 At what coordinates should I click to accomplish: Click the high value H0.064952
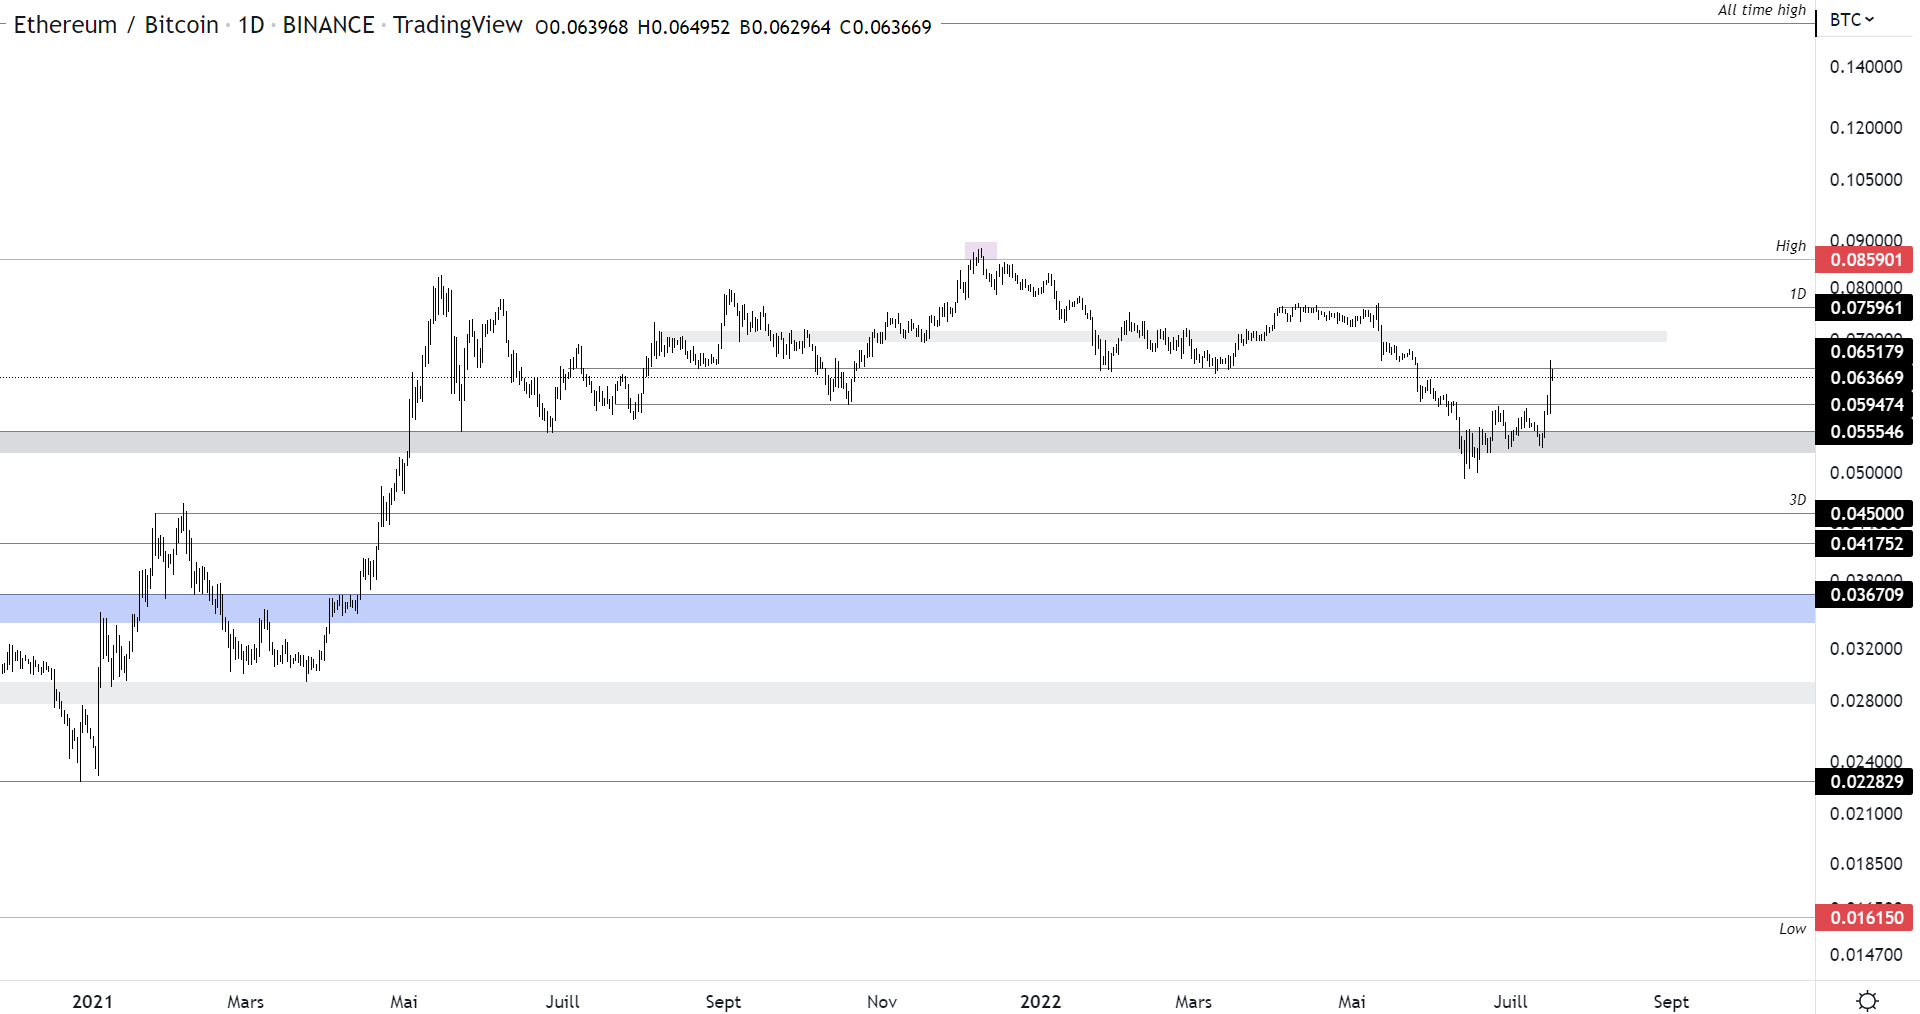tap(684, 27)
